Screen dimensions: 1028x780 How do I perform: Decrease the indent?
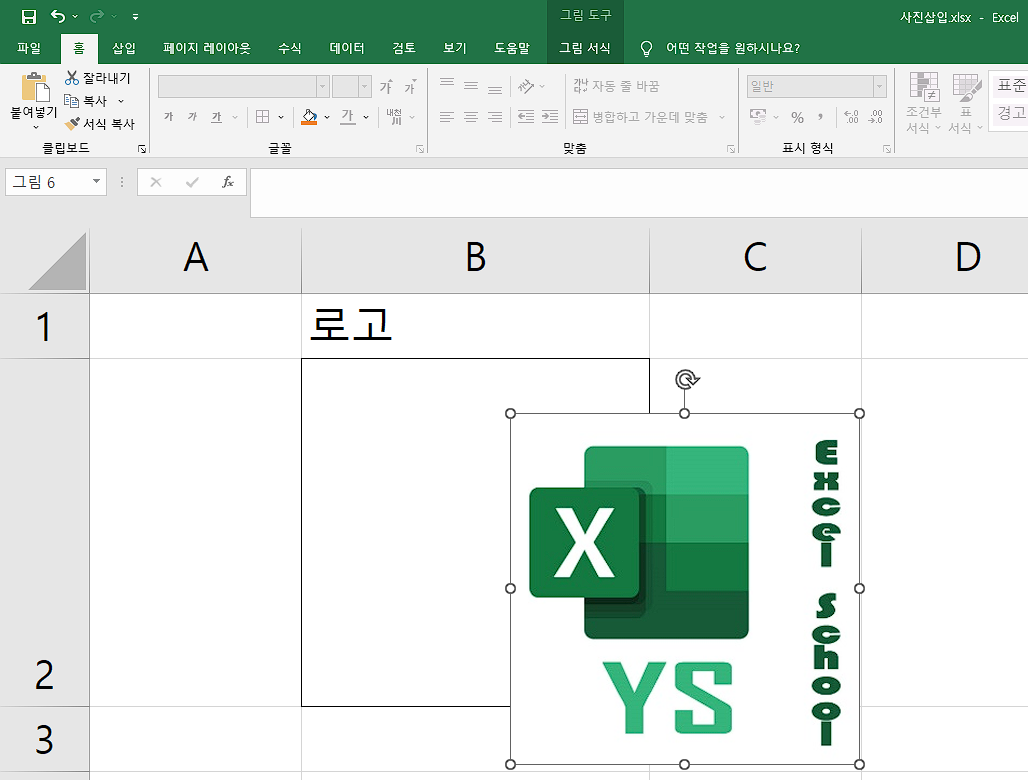(x=526, y=117)
